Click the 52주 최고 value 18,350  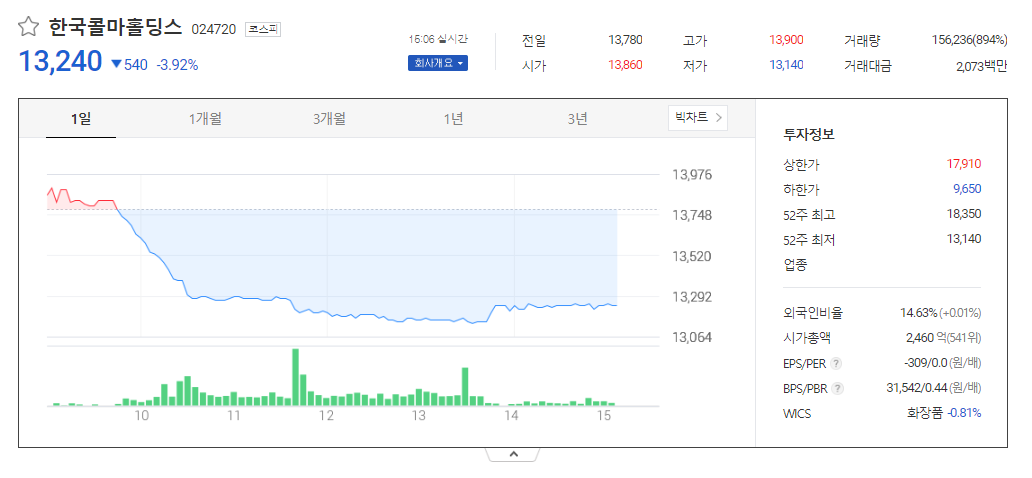click(964, 214)
